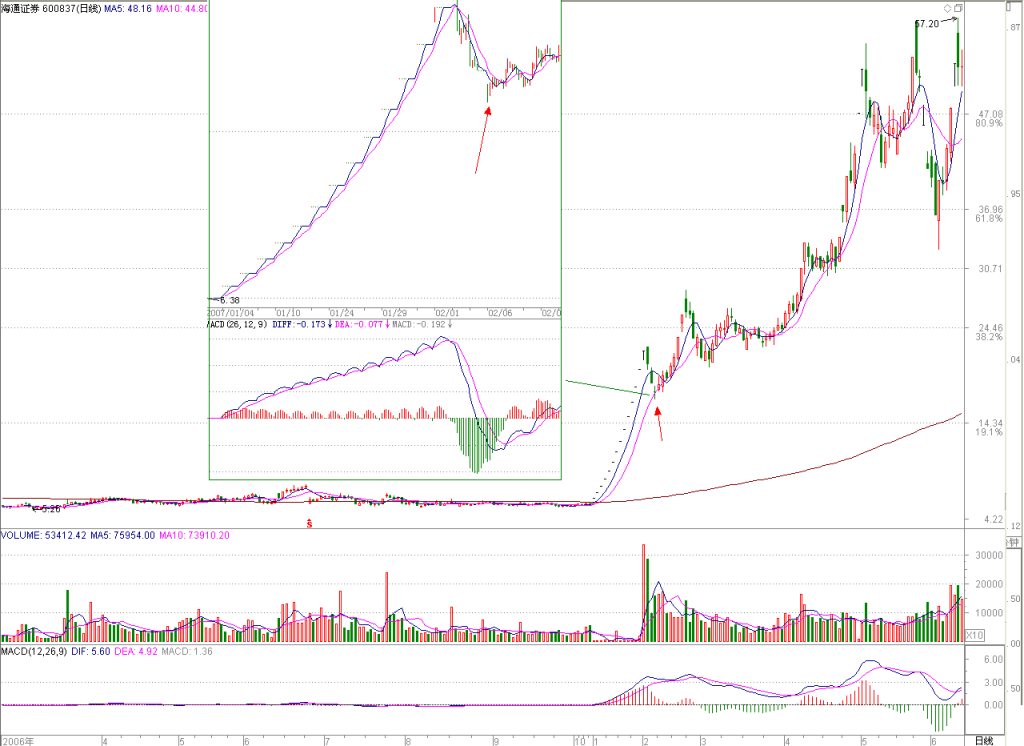
Task: Click the 24.46 price axis value
Action: (990, 328)
